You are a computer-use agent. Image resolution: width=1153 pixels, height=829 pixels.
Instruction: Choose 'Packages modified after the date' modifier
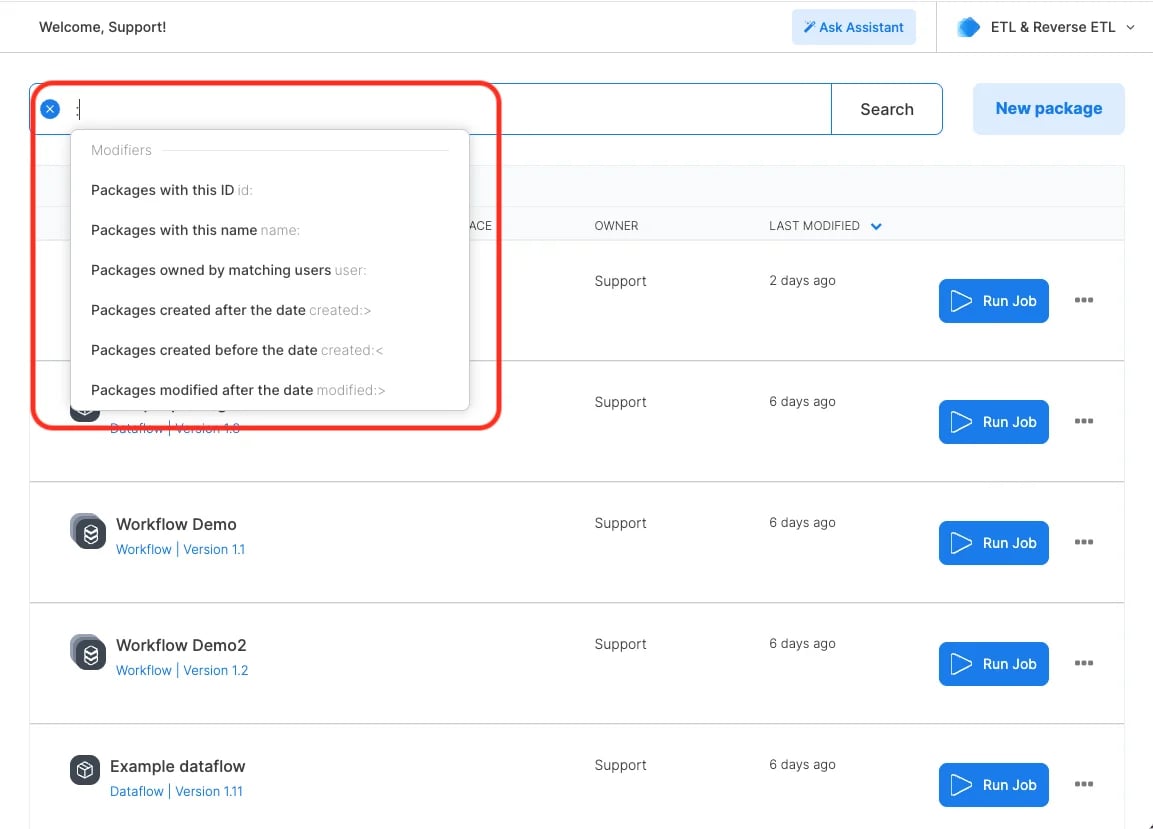(x=269, y=390)
